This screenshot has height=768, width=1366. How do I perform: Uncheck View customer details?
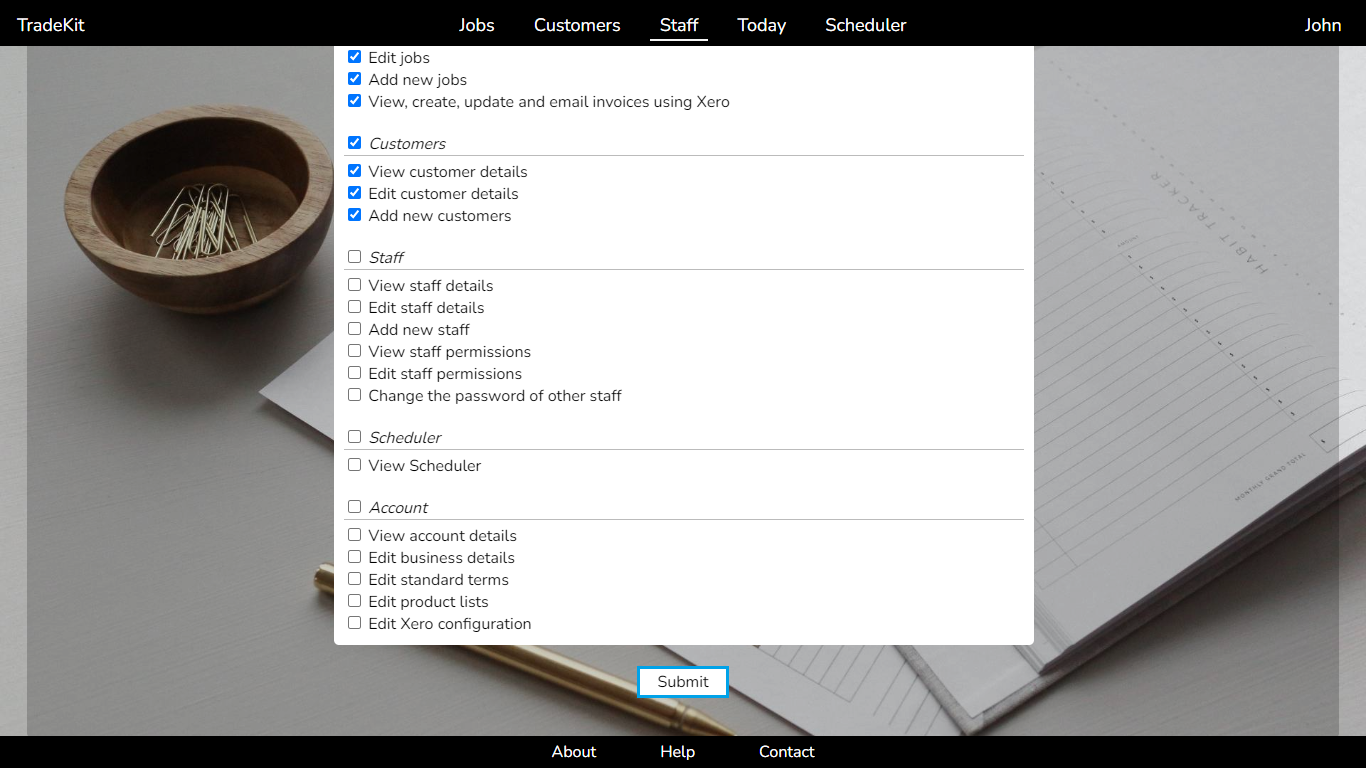354,171
